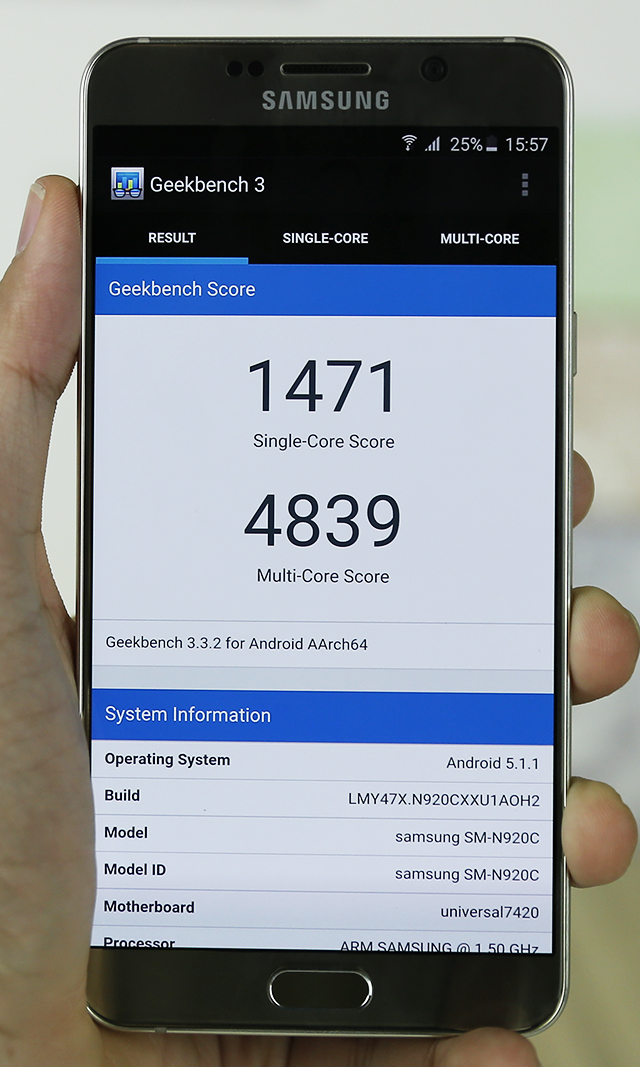The image size is (640, 1067).
Task: Tap the 1471 single-core score number
Action: [322, 387]
